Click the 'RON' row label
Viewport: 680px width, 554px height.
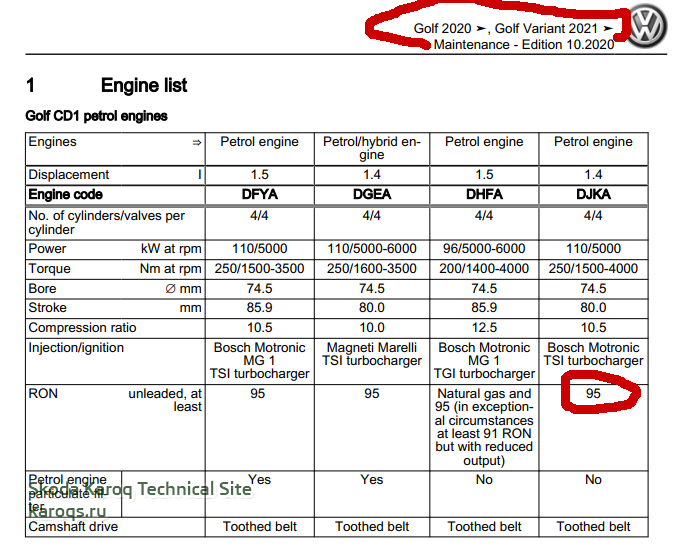(x=43, y=394)
